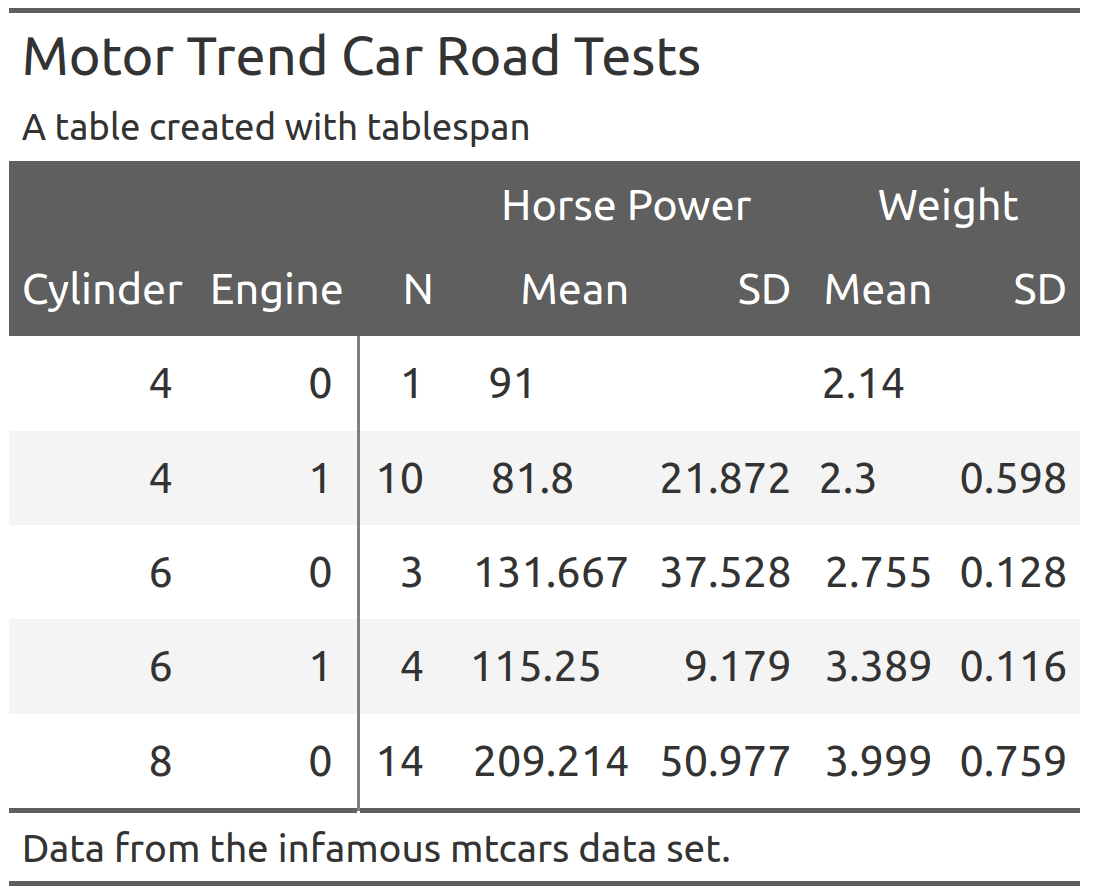Select the cell with value 131.667
1093x893 pixels.
tap(551, 573)
